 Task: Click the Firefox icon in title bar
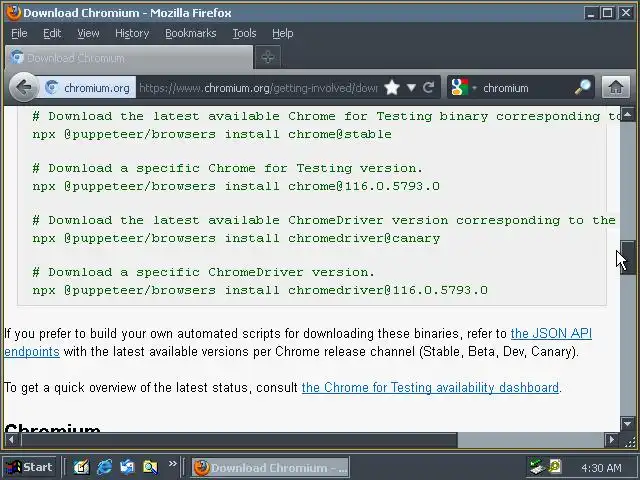tap(14, 13)
